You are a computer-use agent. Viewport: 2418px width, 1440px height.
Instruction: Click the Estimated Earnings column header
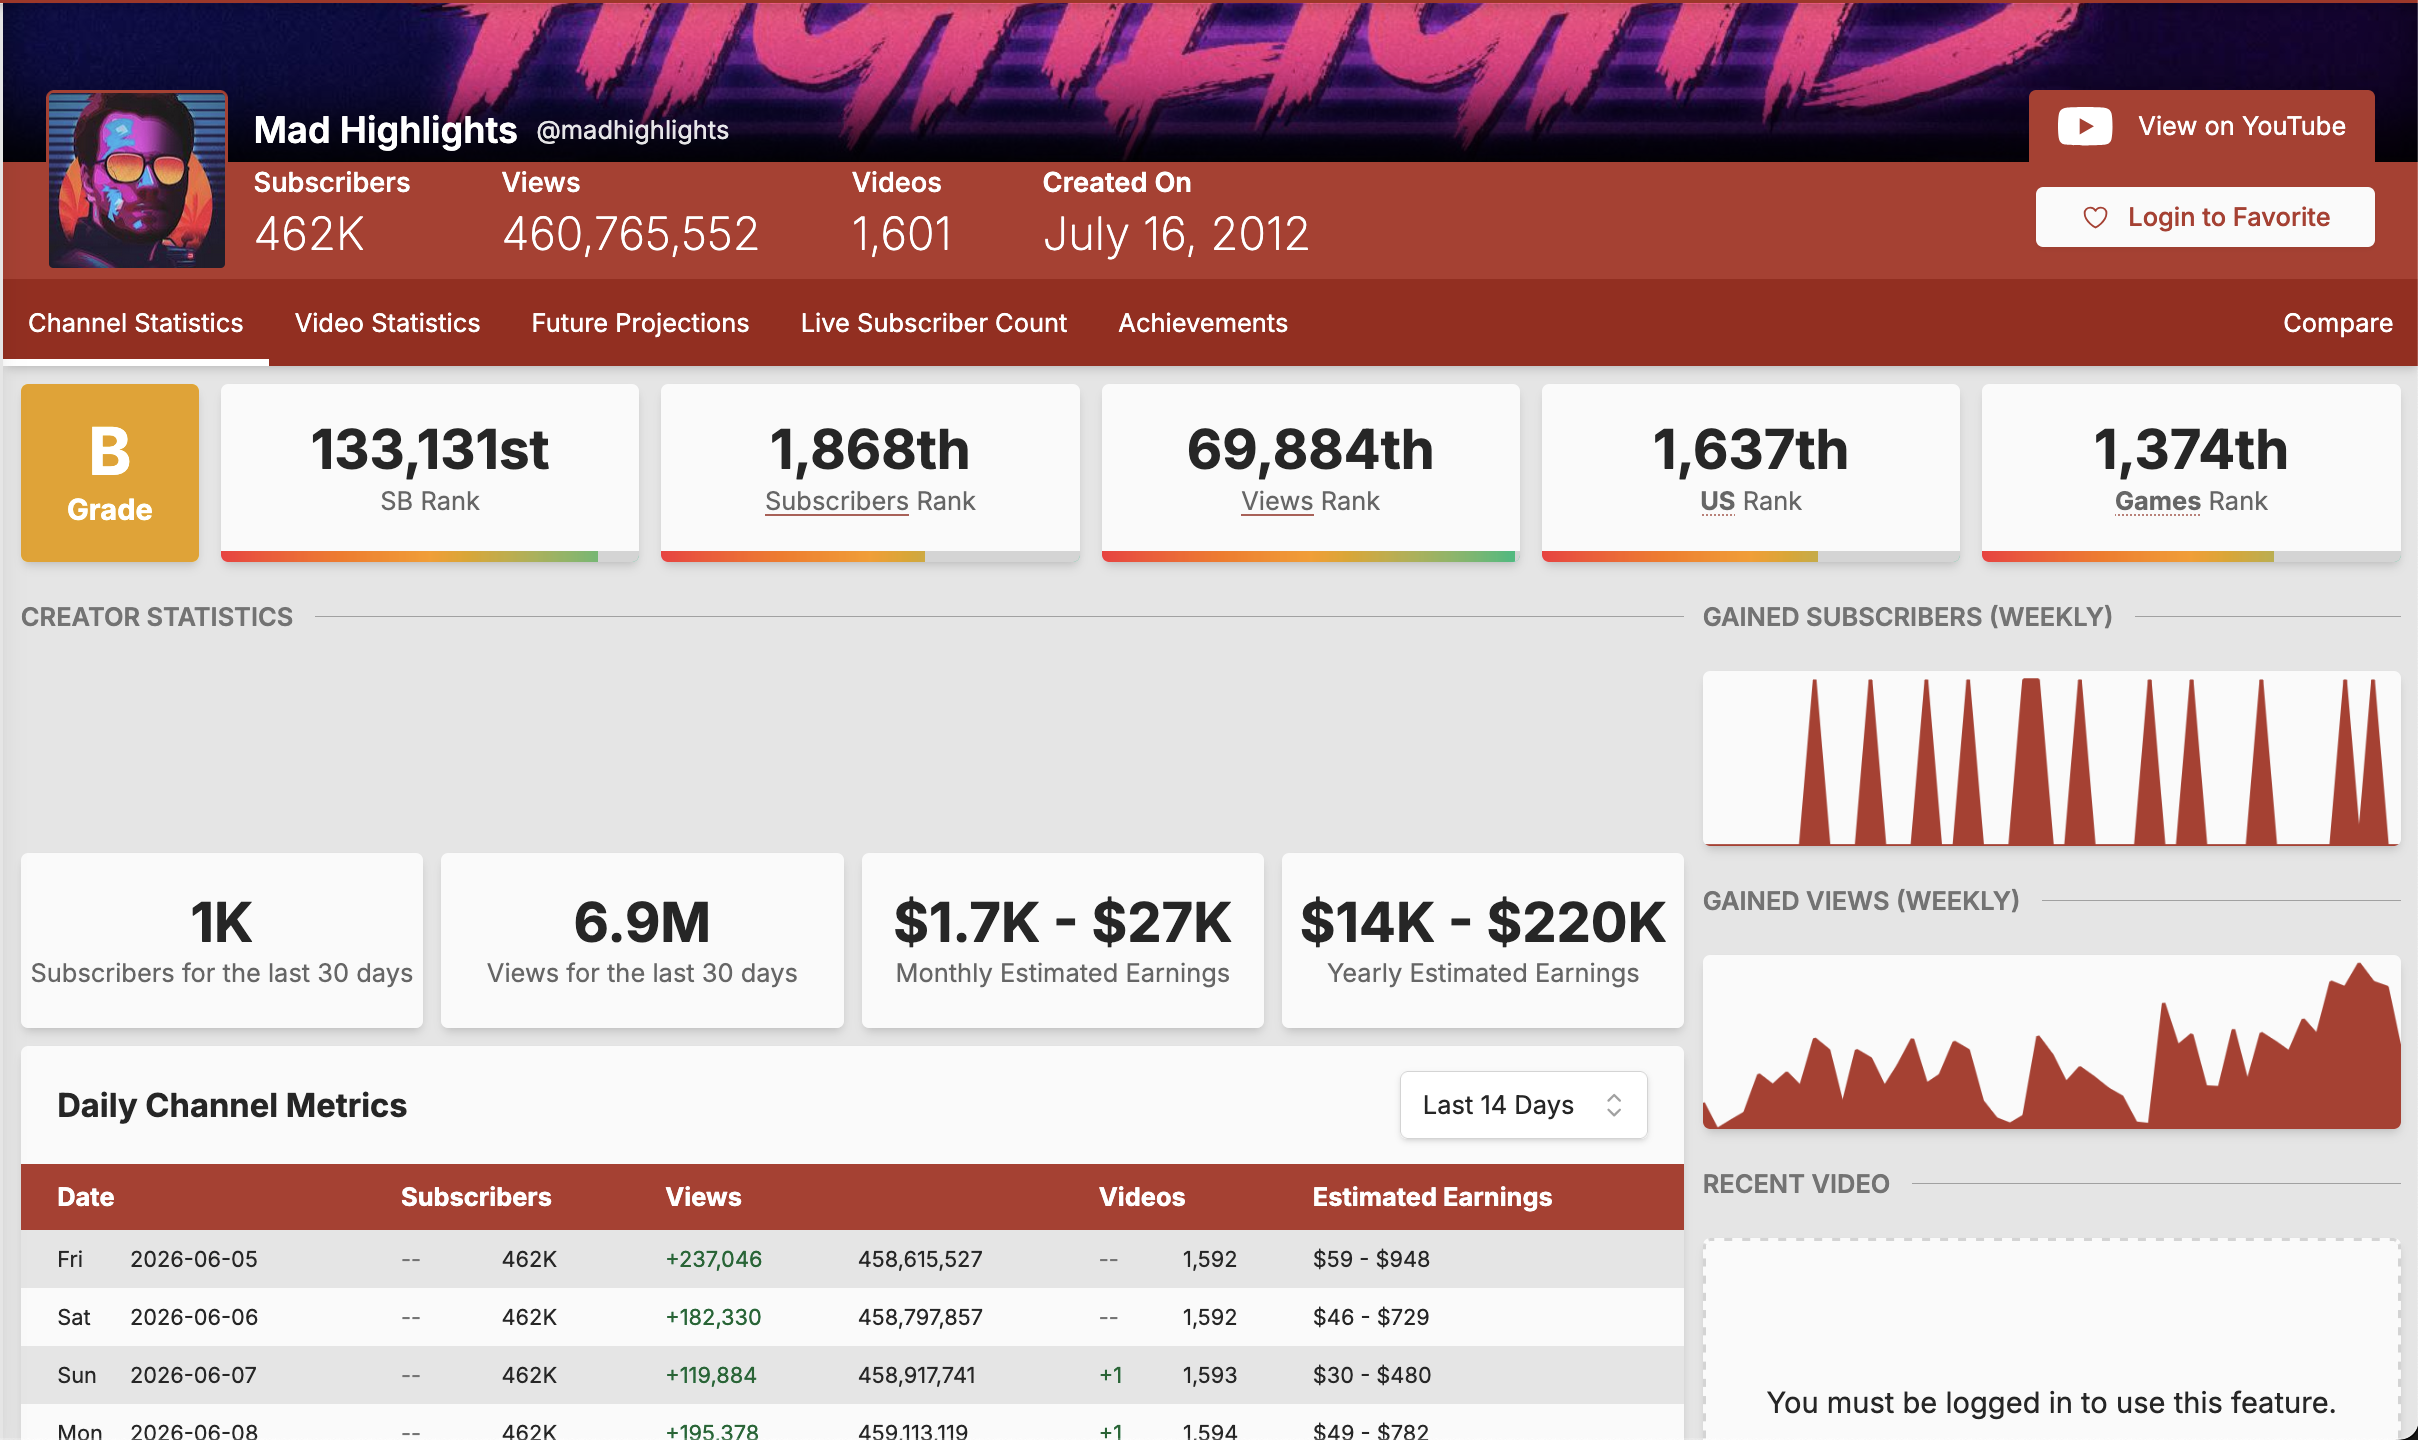pyautogui.click(x=1432, y=1197)
